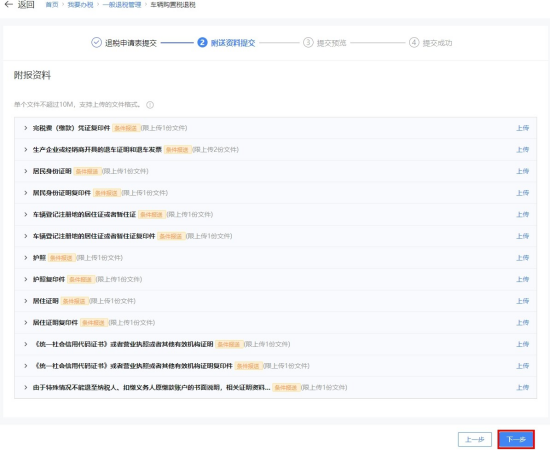Open 一般退税管理 breadcrumb link
Viewport: 550px width, 450px height.
point(122,5)
